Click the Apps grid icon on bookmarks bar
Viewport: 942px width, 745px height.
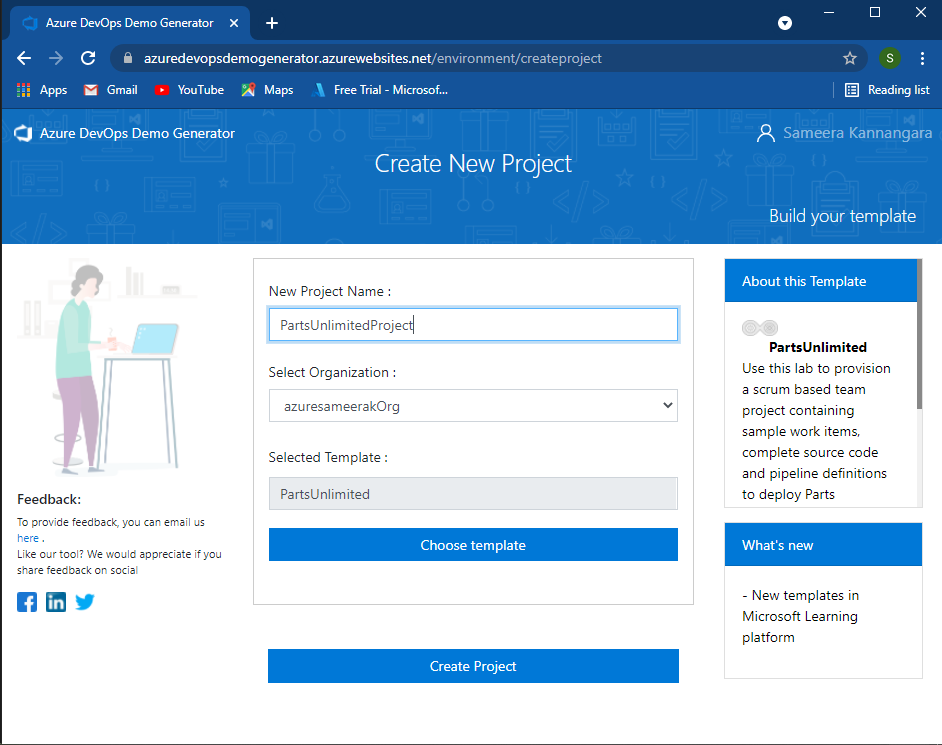coord(23,89)
